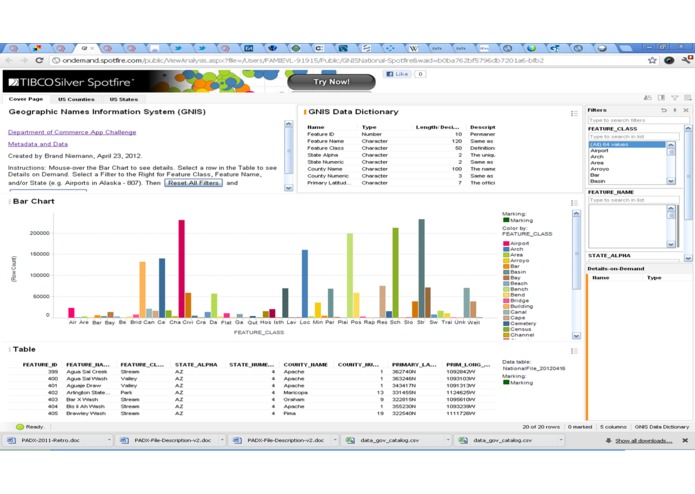This screenshot has height=494, width=695.
Task: Click the Airport pink legend swatch
Action: tap(506, 243)
